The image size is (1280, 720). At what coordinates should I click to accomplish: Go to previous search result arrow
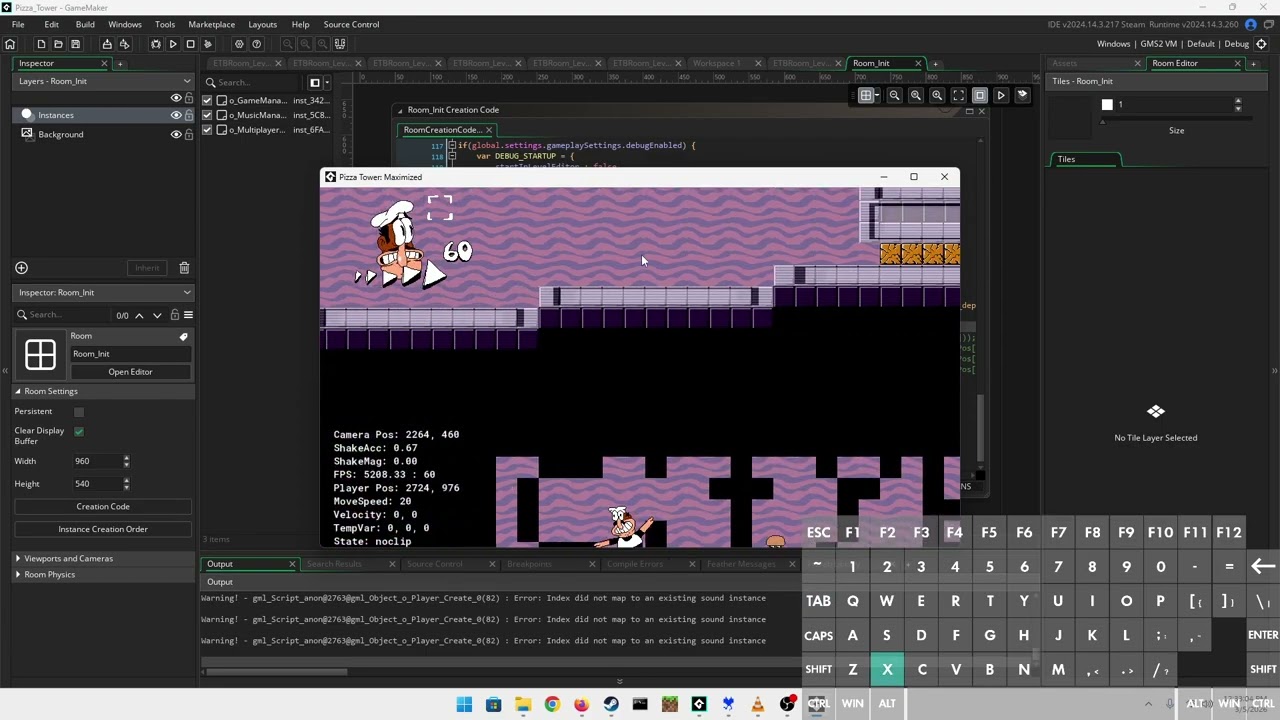click(x=139, y=315)
